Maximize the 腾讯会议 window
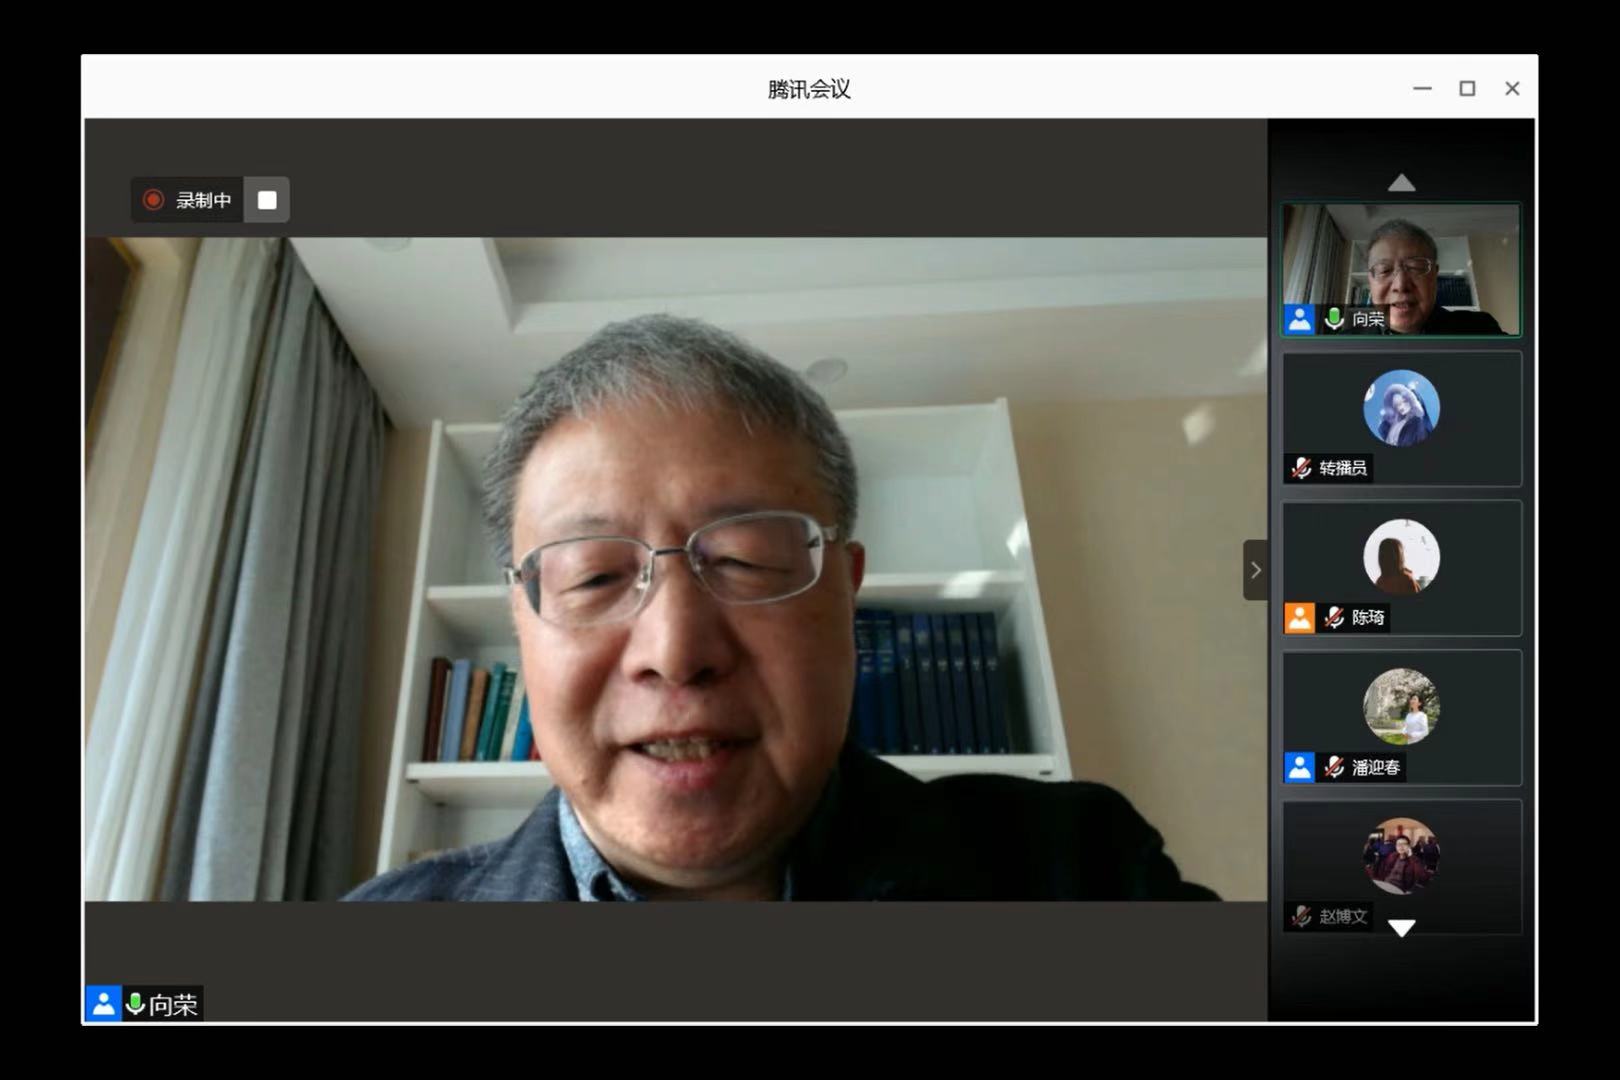Viewport: 1620px width, 1080px height. click(x=1467, y=89)
